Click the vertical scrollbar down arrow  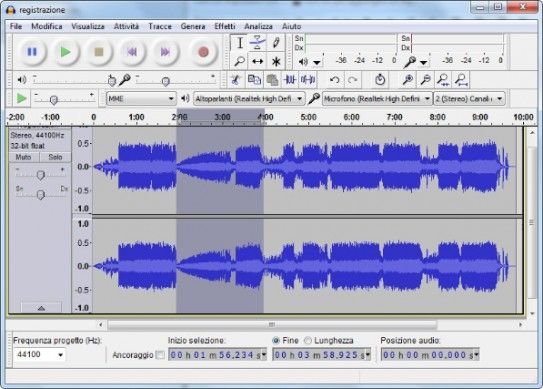coord(532,313)
